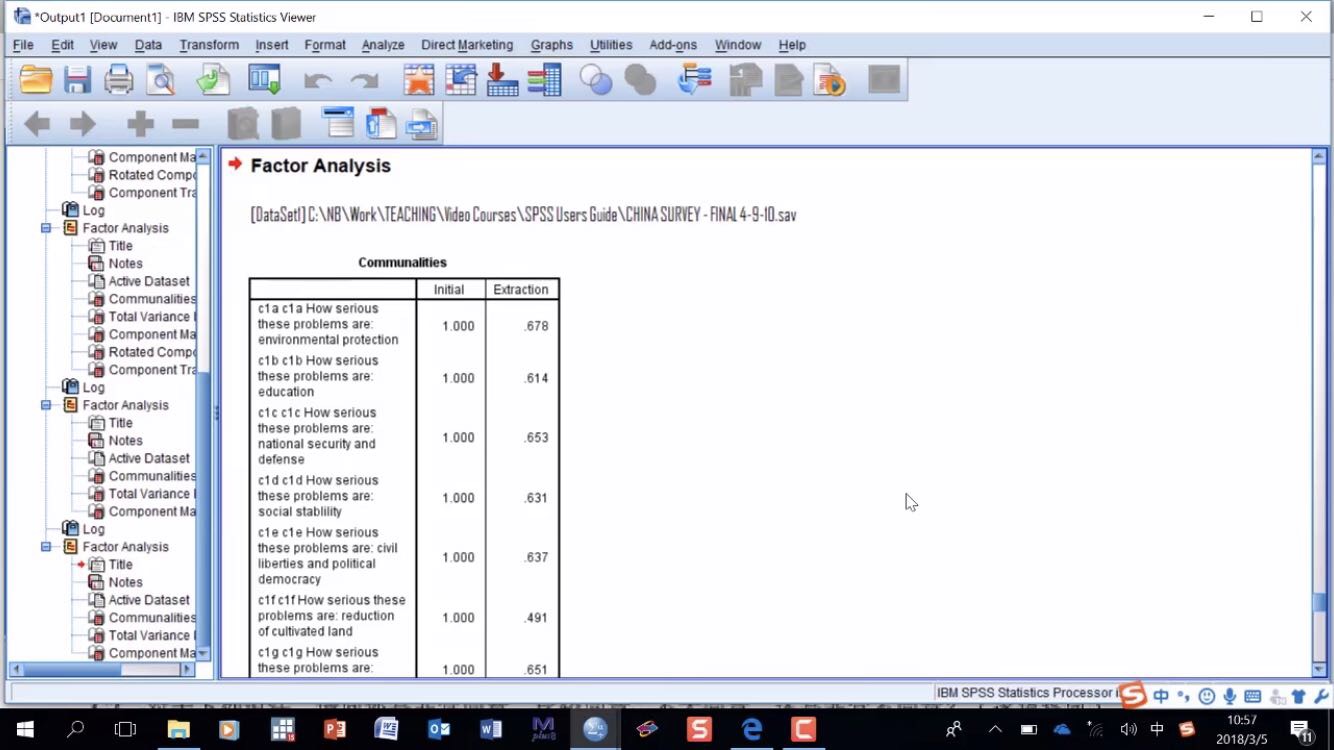Viewport: 1334px width, 750px height.
Task: Recall recently used dialogs from the toolbar
Action: pyautogui.click(x=265, y=80)
